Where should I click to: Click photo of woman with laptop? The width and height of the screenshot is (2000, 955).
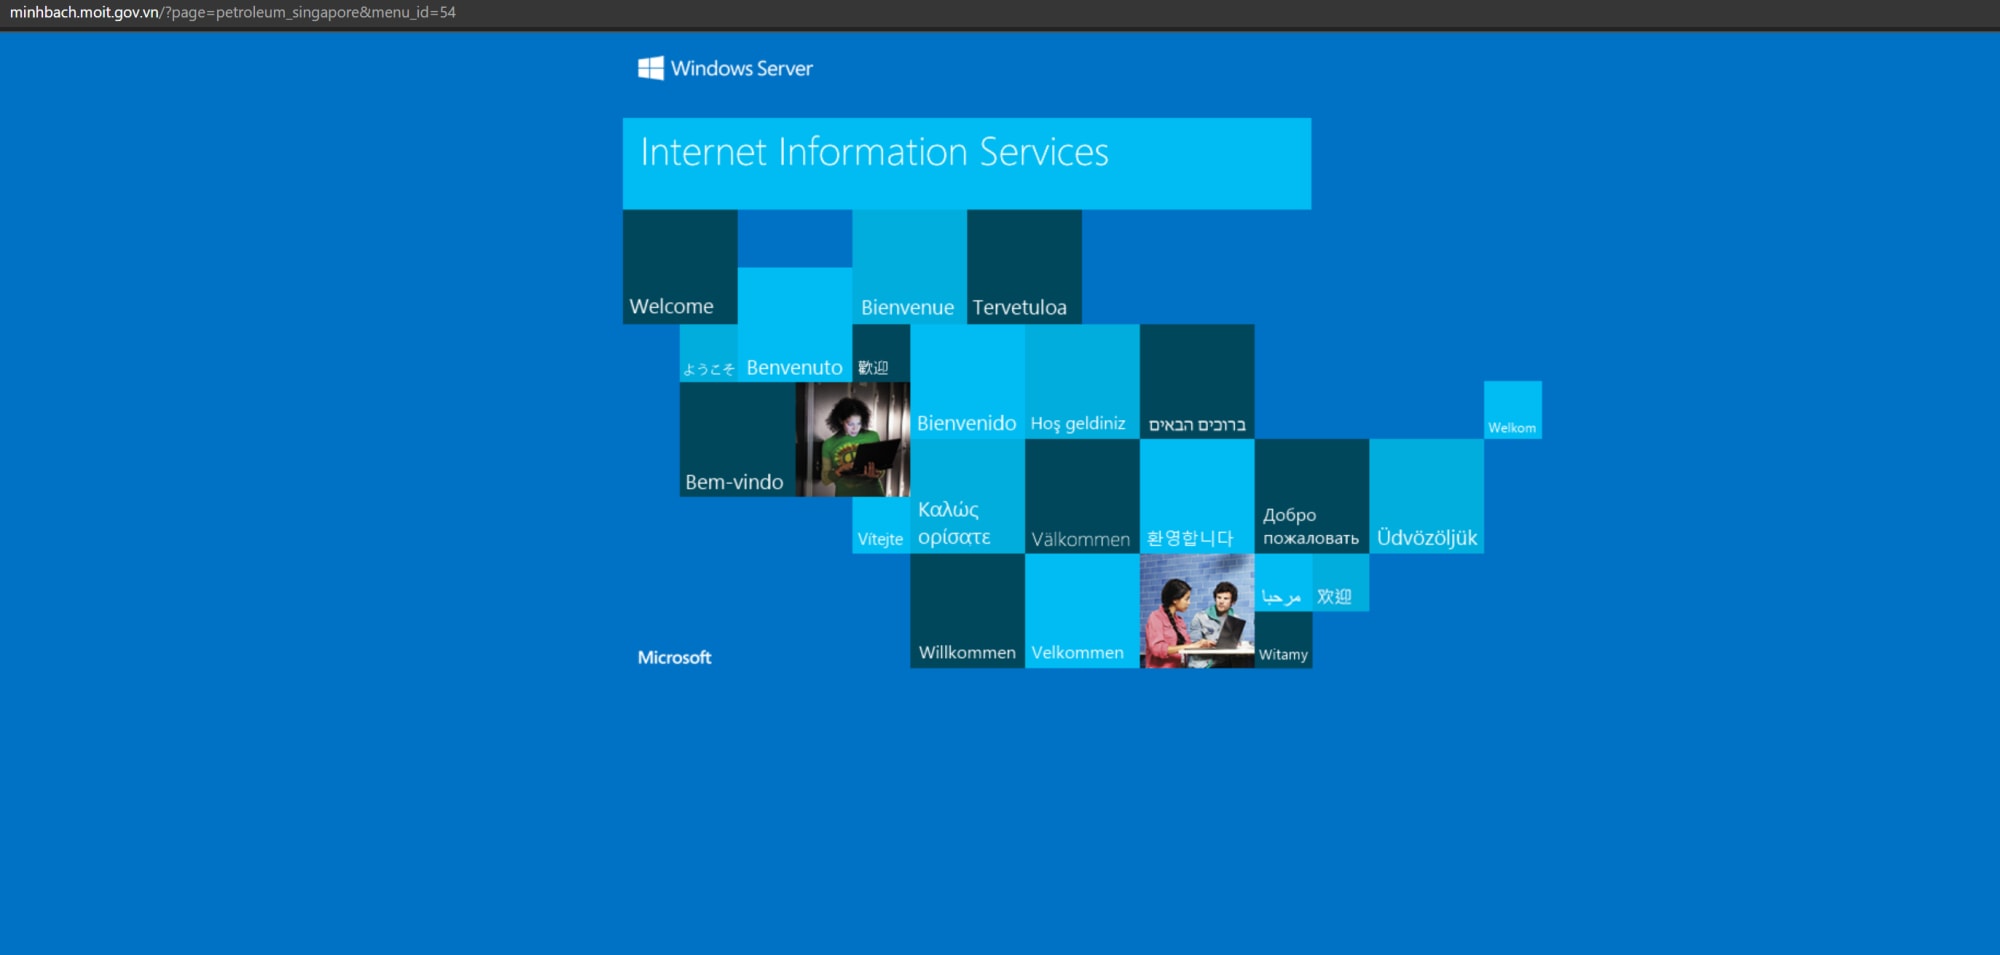coord(853,439)
